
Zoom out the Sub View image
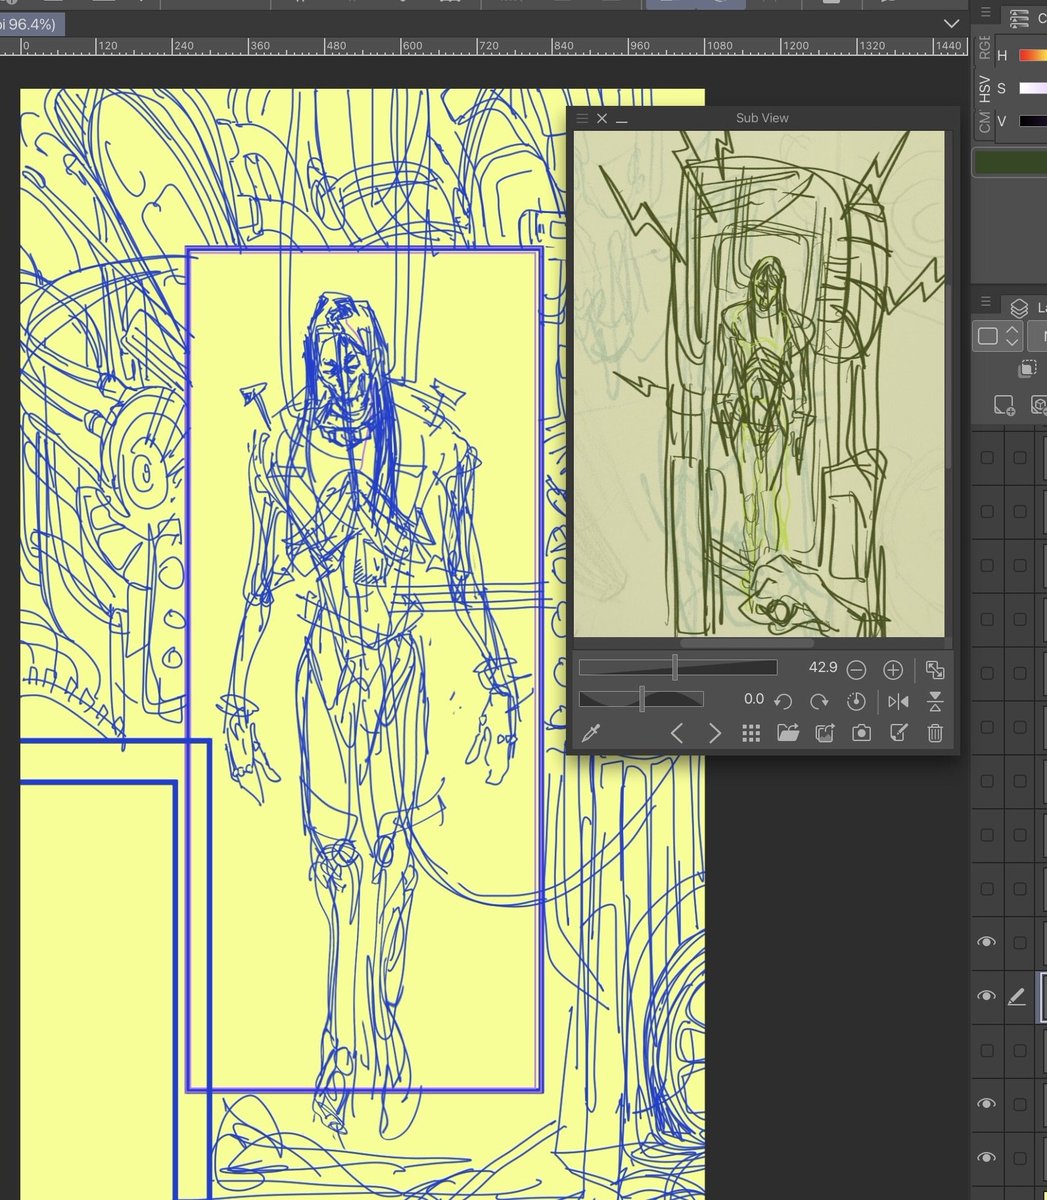pyautogui.click(x=856, y=669)
